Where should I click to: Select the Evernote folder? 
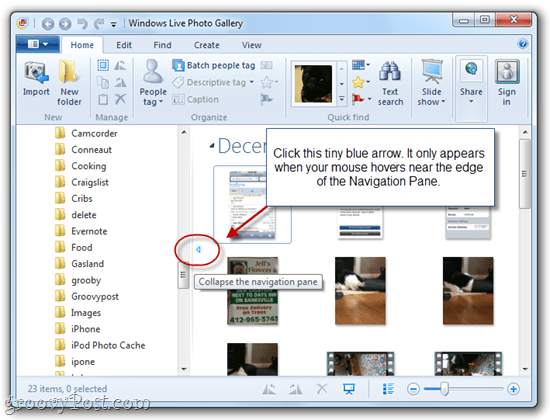click(81, 231)
